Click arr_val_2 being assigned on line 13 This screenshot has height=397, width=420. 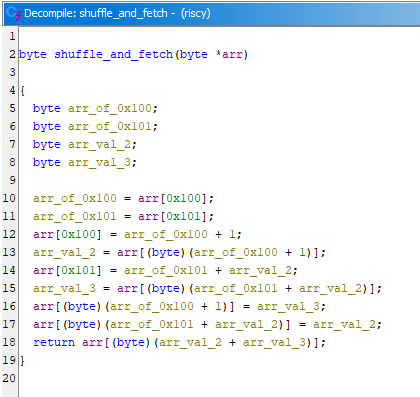tap(64, 252)
